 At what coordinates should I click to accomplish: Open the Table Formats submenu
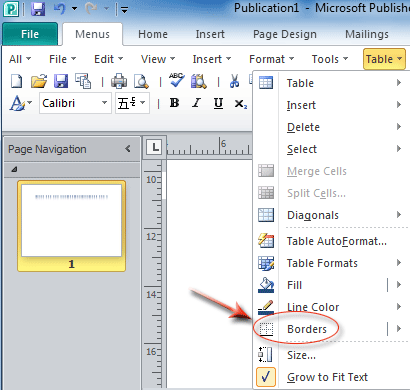coord(331,263)
